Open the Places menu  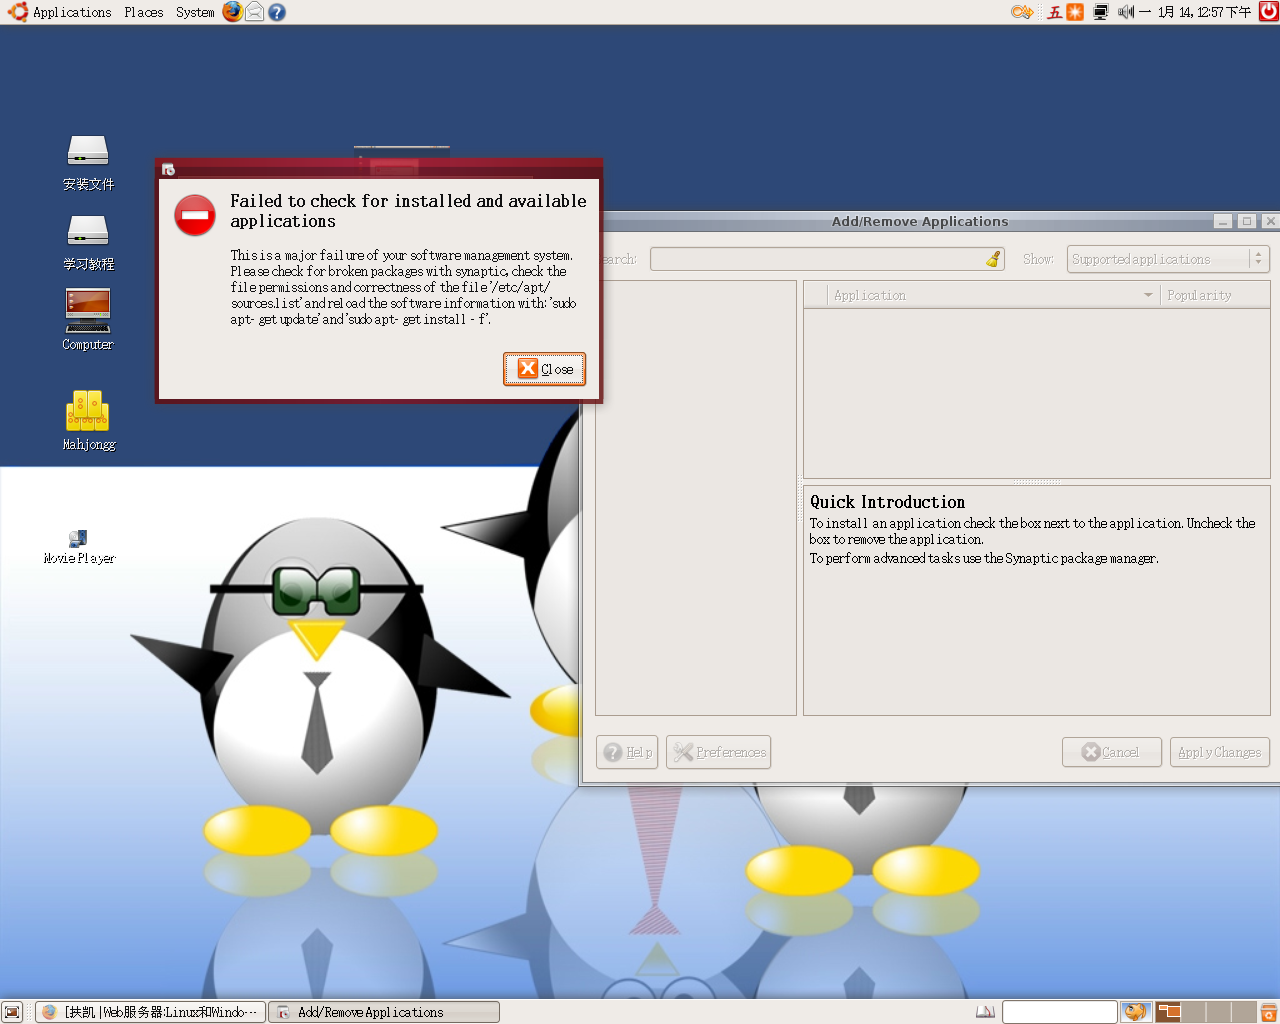(144, 12)
